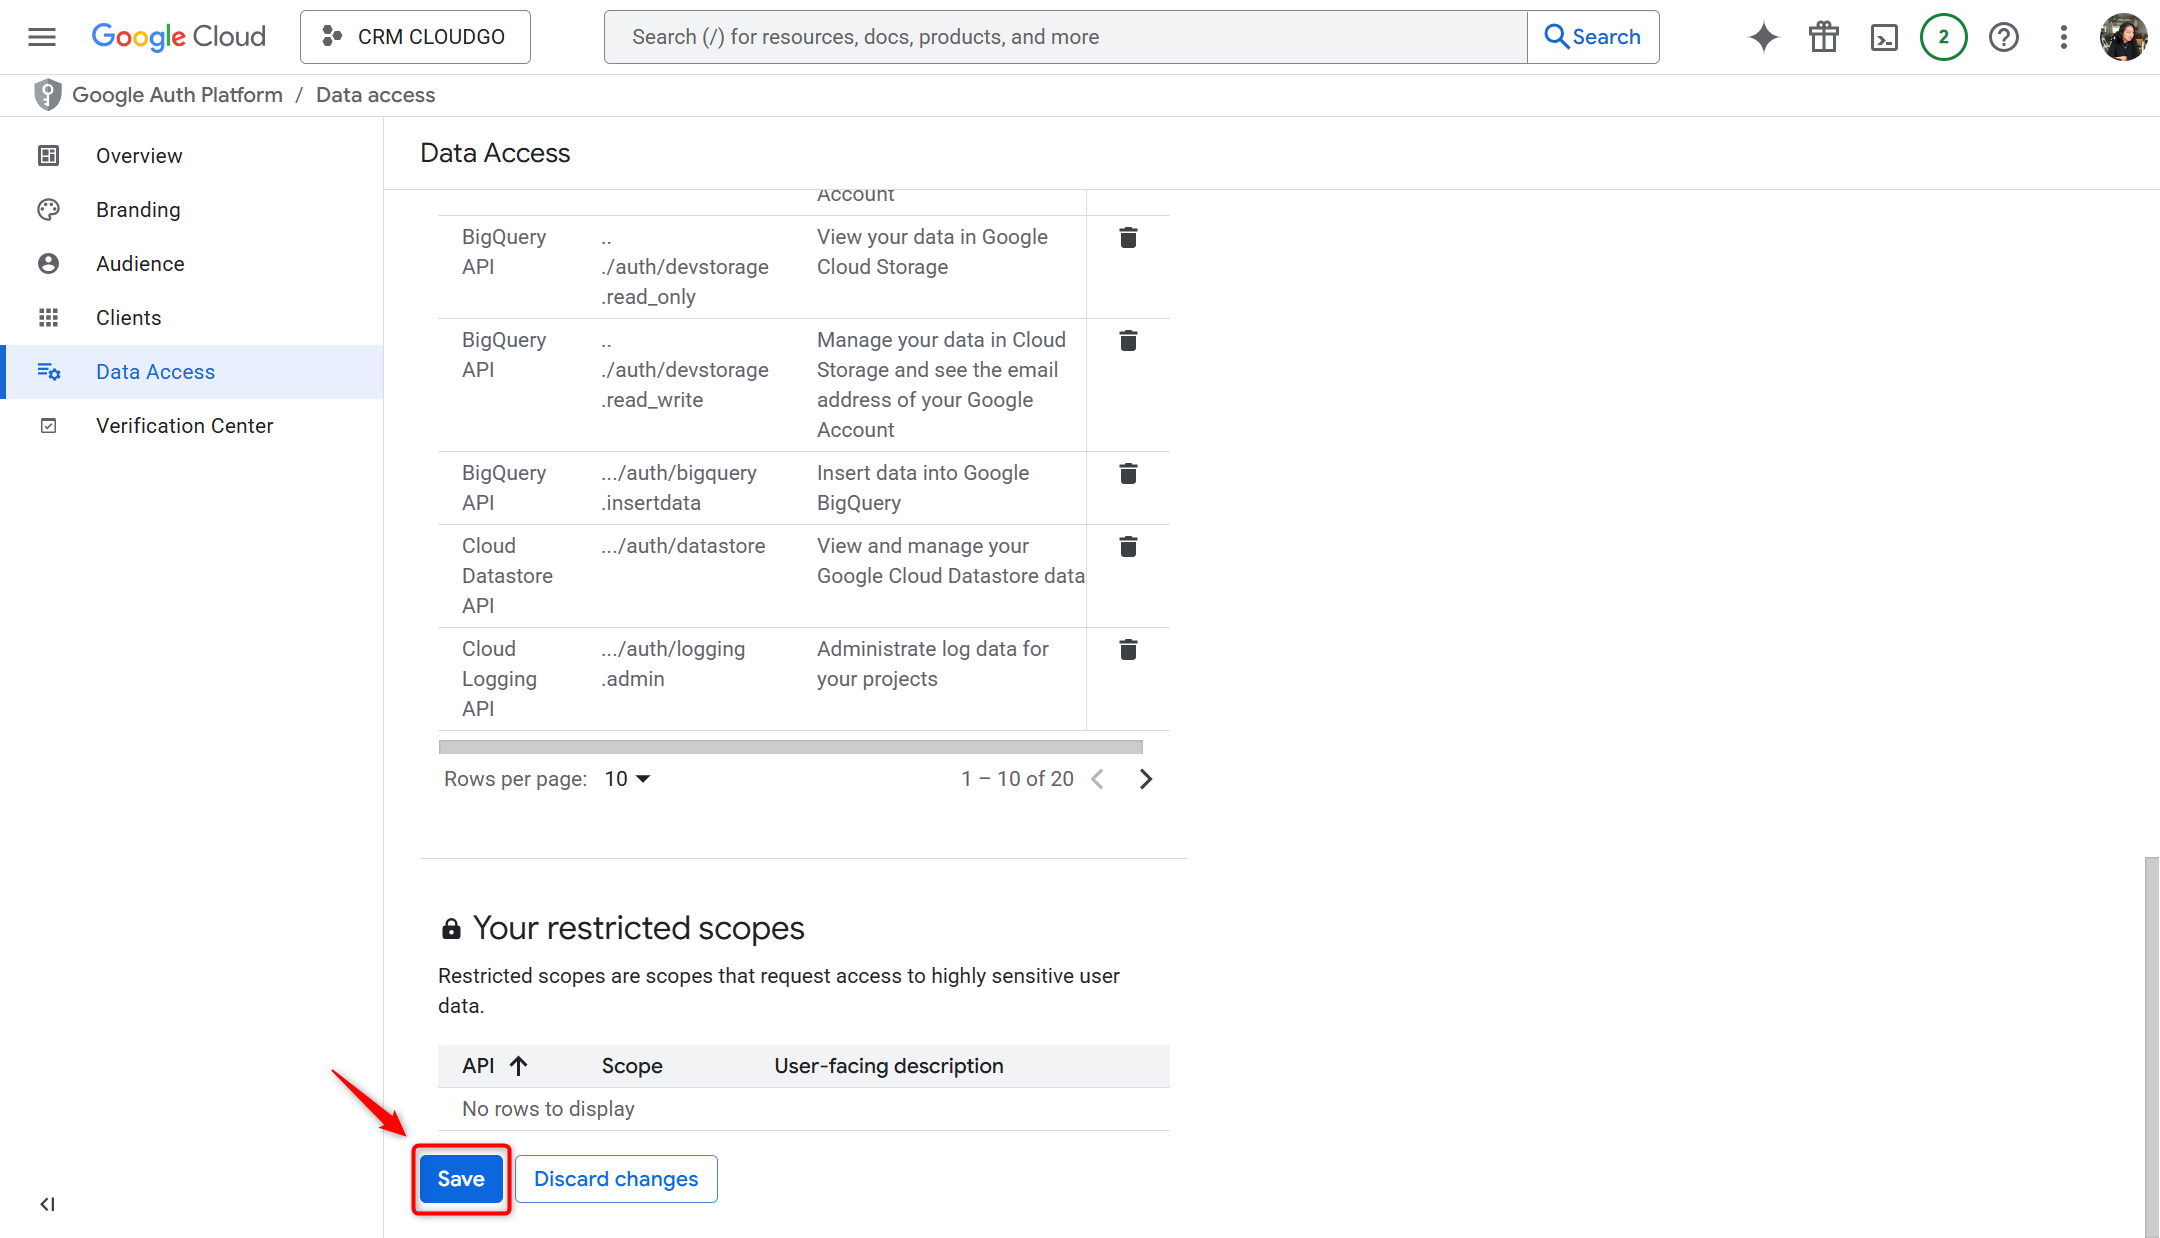
Task: Open your profile avatar menu
Action: (x=2122, y=36)
